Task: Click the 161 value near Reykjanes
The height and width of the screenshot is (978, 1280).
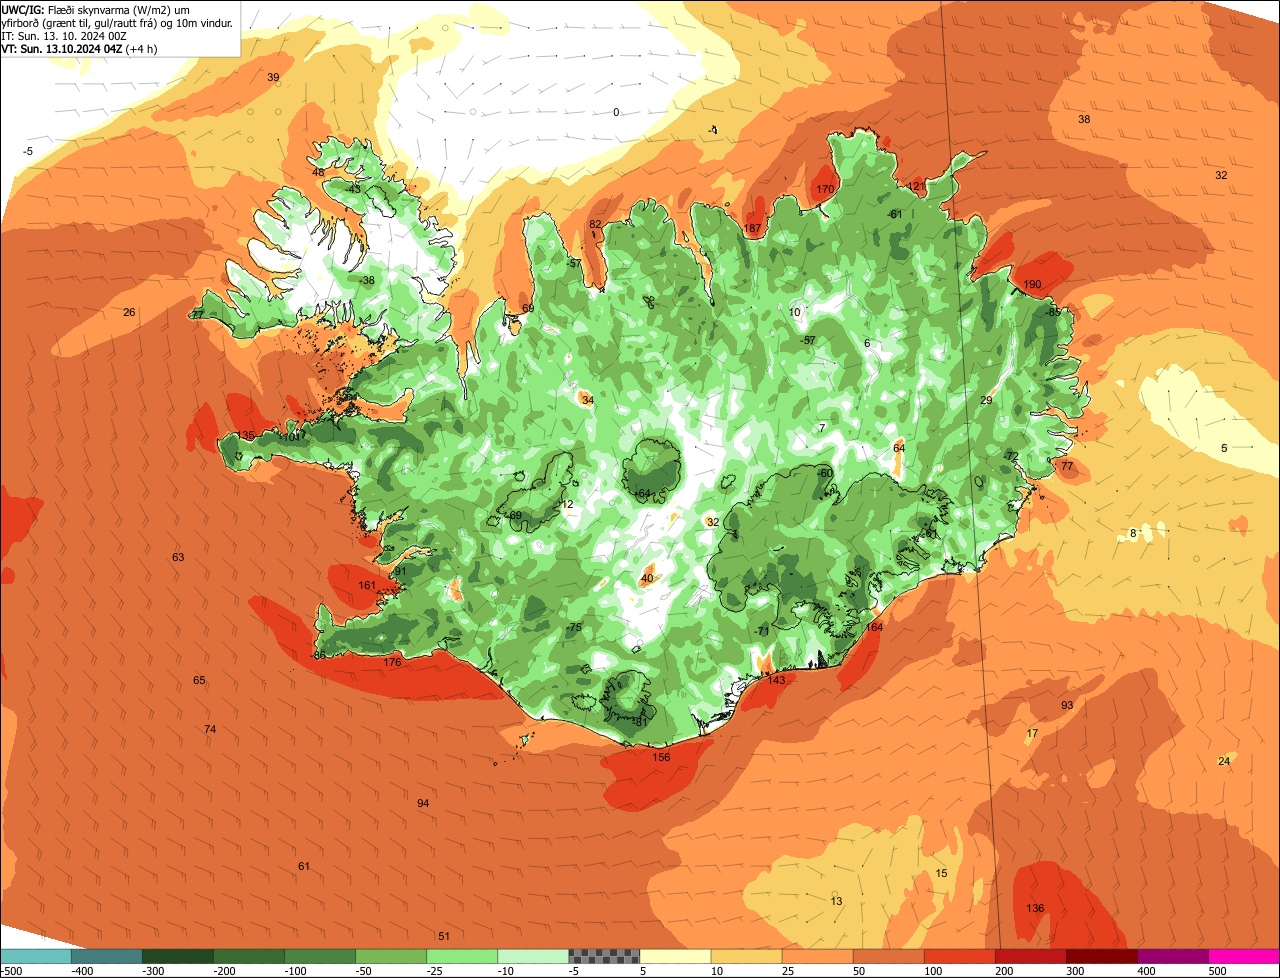Action: 367,585
